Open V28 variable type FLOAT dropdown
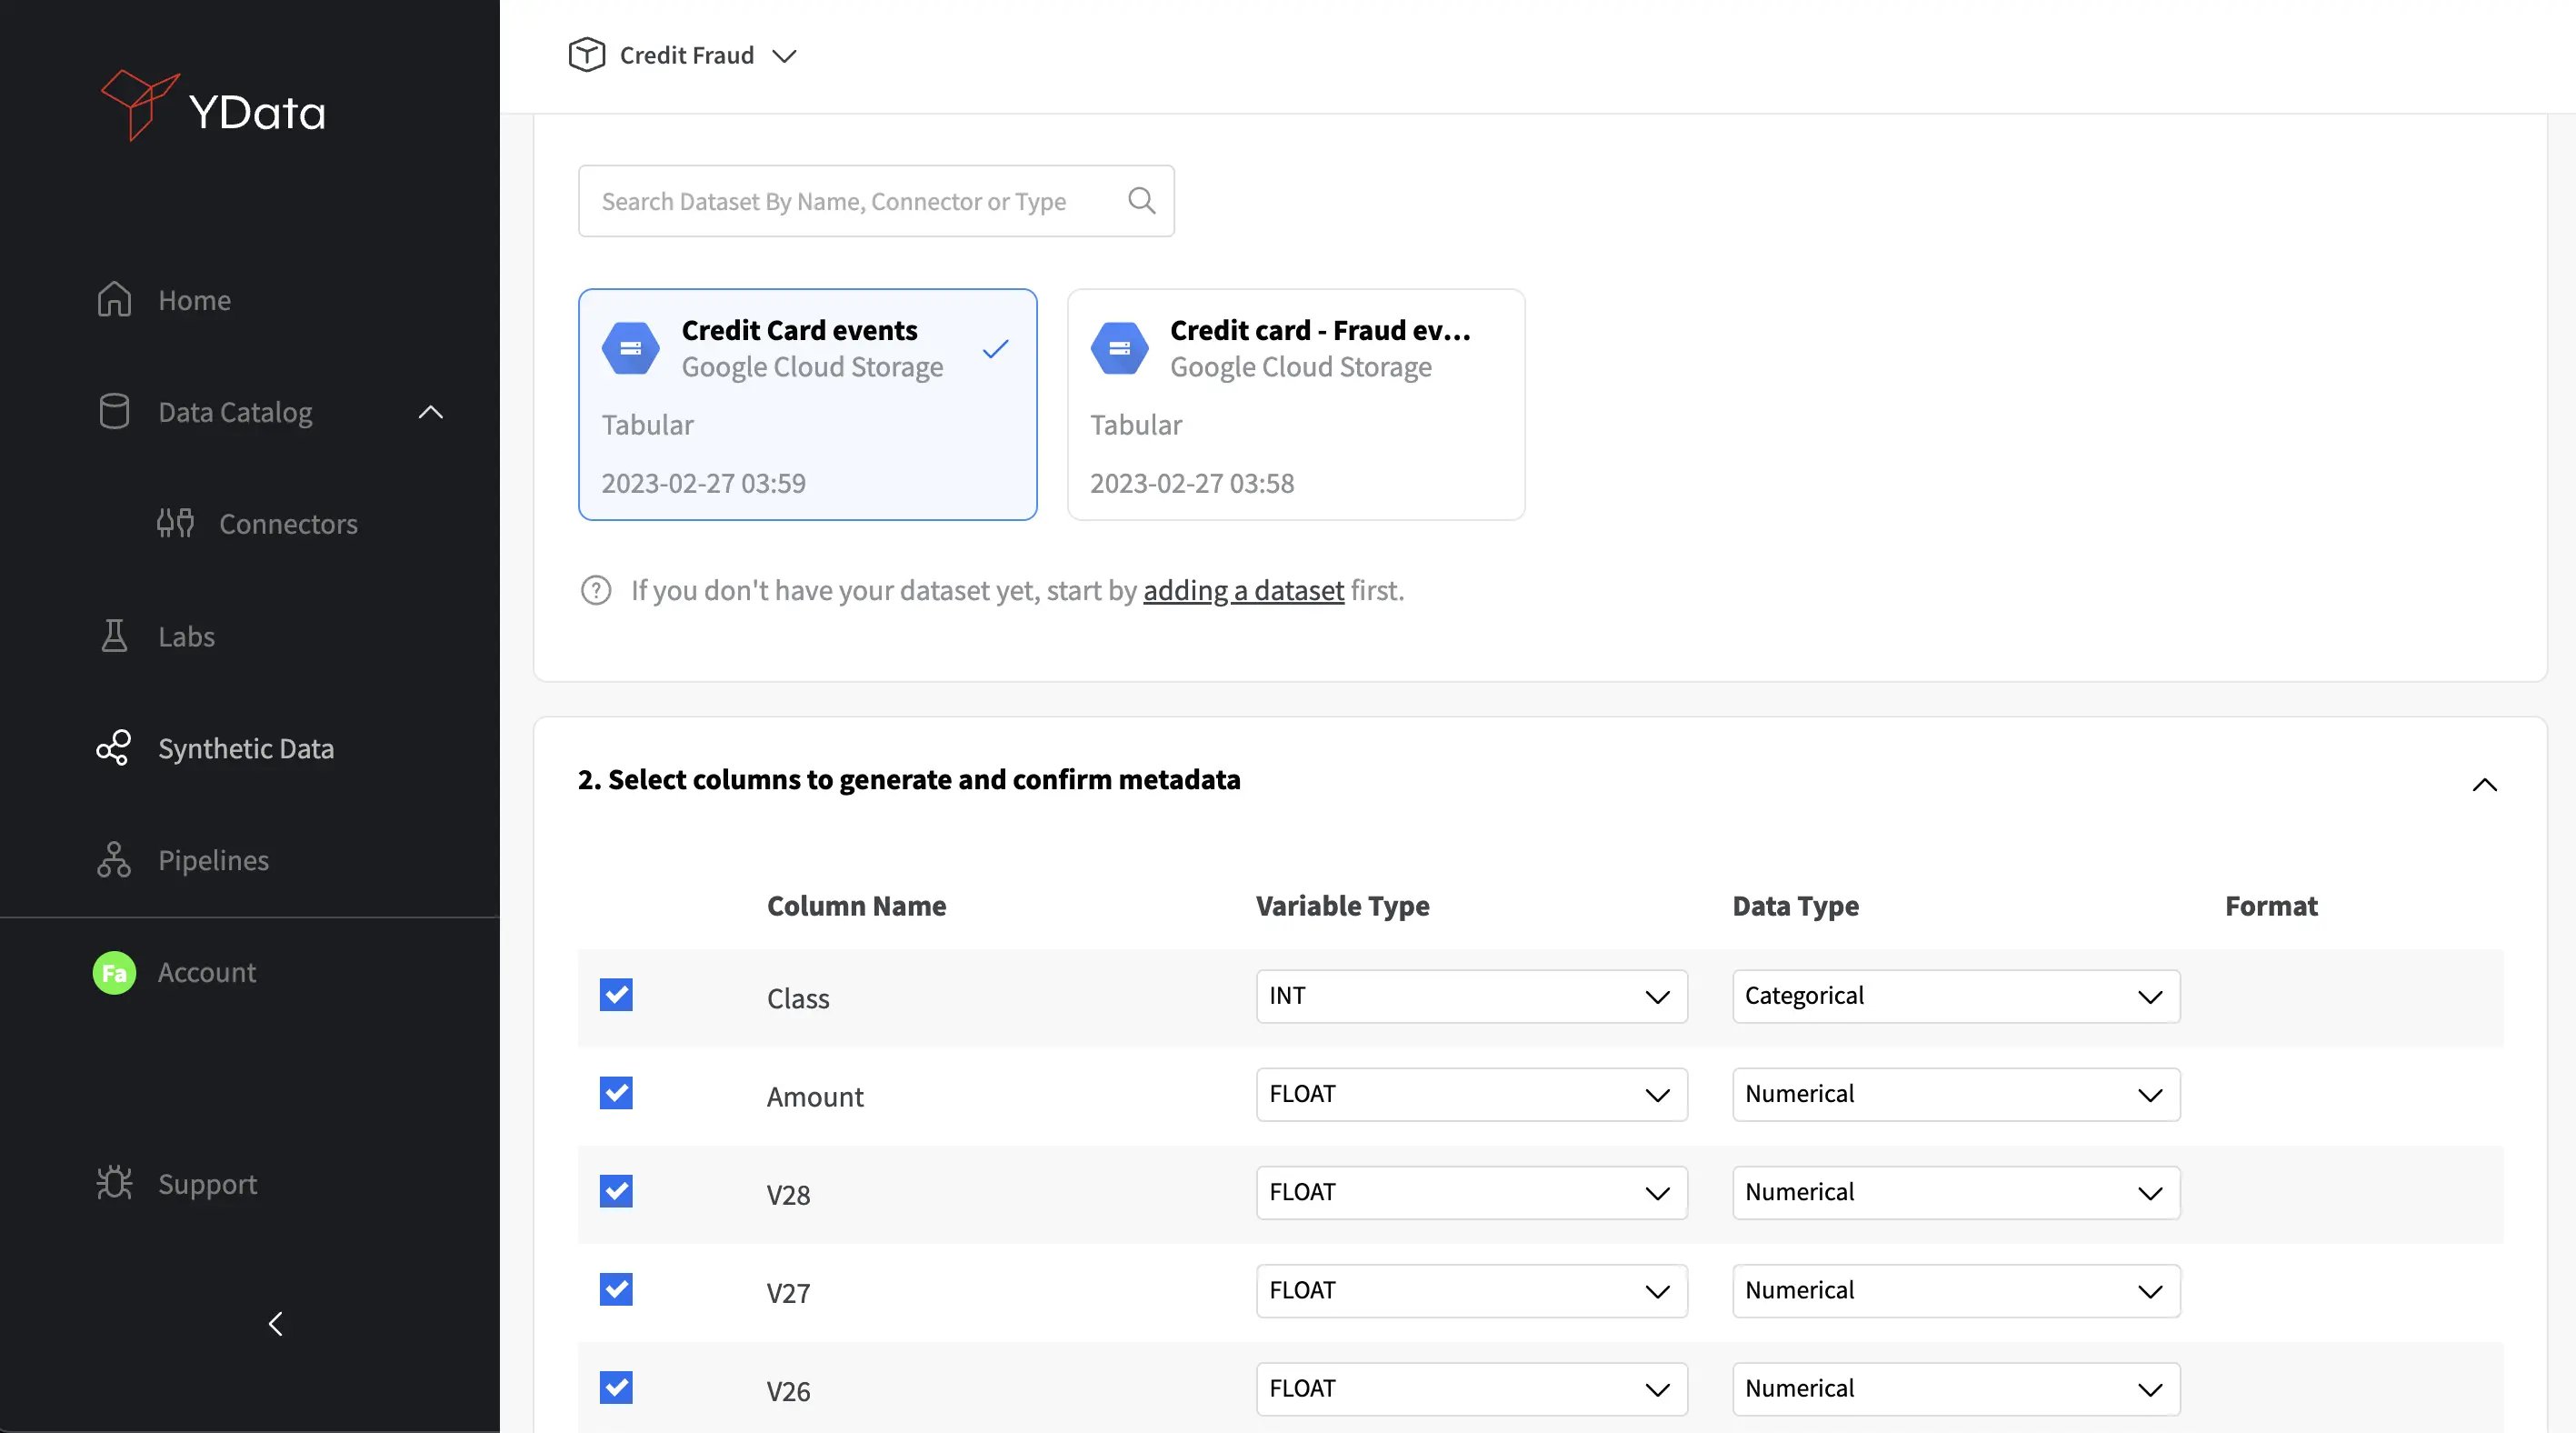The width and height of the screenshot is (2576, 1433). point(1471,1192)
